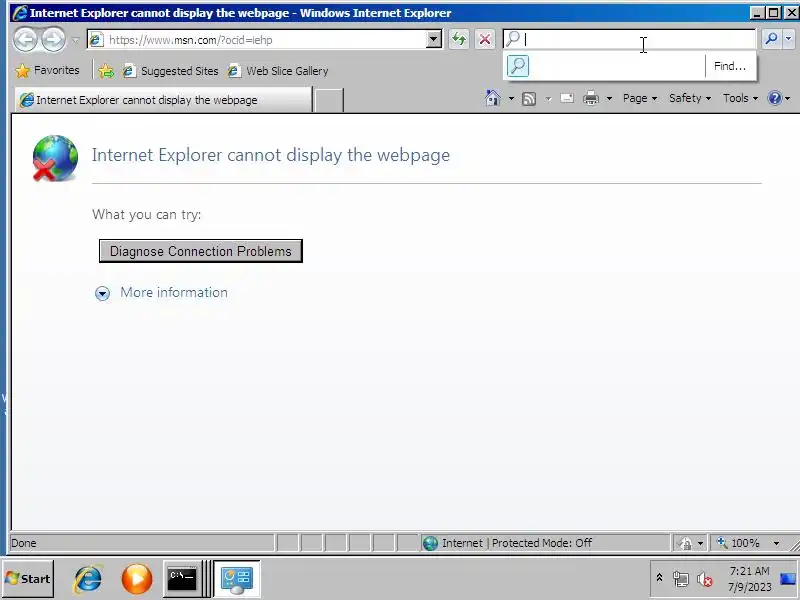
Task: Click the network connection tray icon
Action: [681, 579]
